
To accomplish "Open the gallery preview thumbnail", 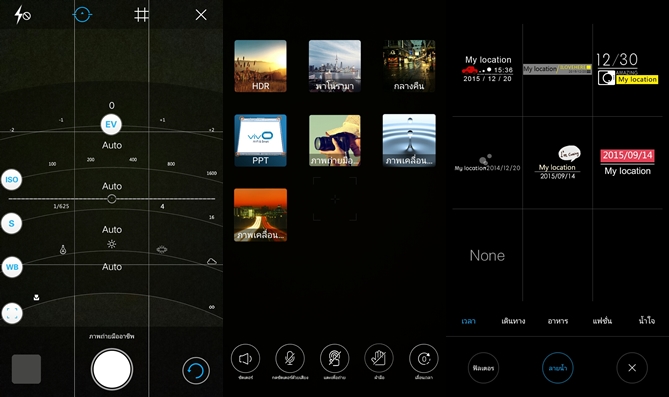I will pos(26,369).
